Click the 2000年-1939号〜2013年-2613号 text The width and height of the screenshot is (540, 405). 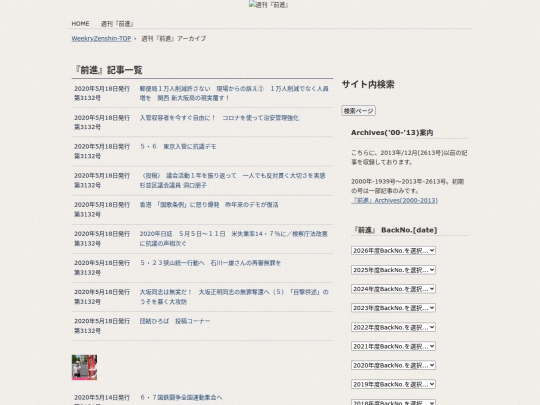coord(407,186)
